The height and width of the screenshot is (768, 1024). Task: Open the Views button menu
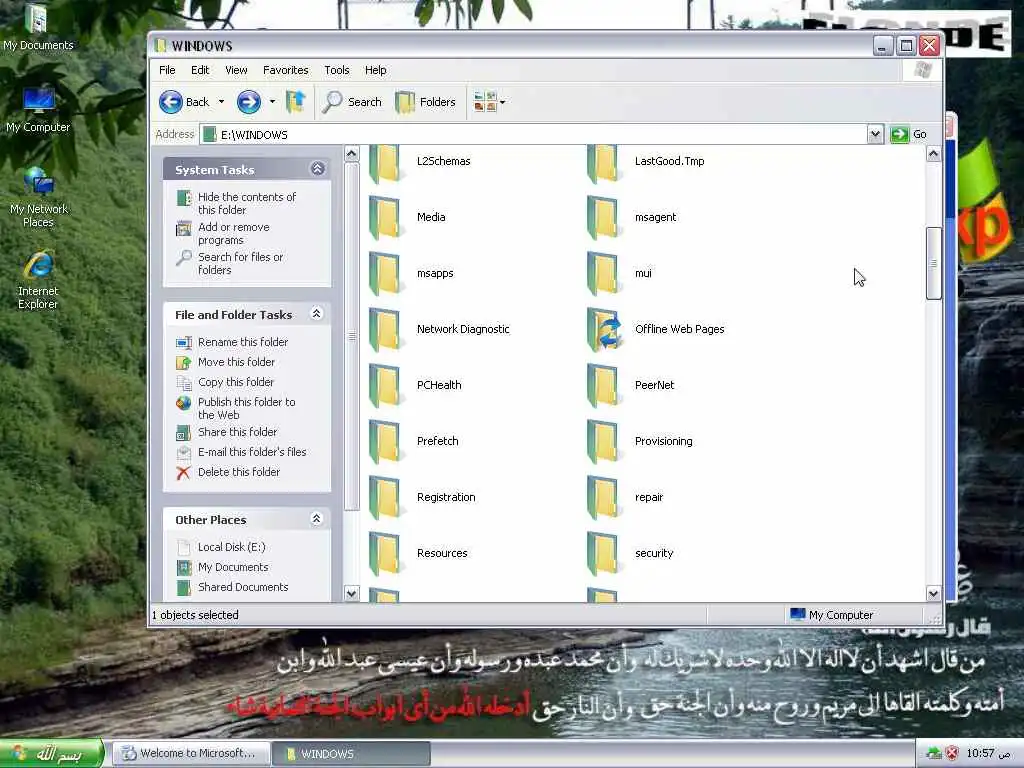click(x=489, y=102)
